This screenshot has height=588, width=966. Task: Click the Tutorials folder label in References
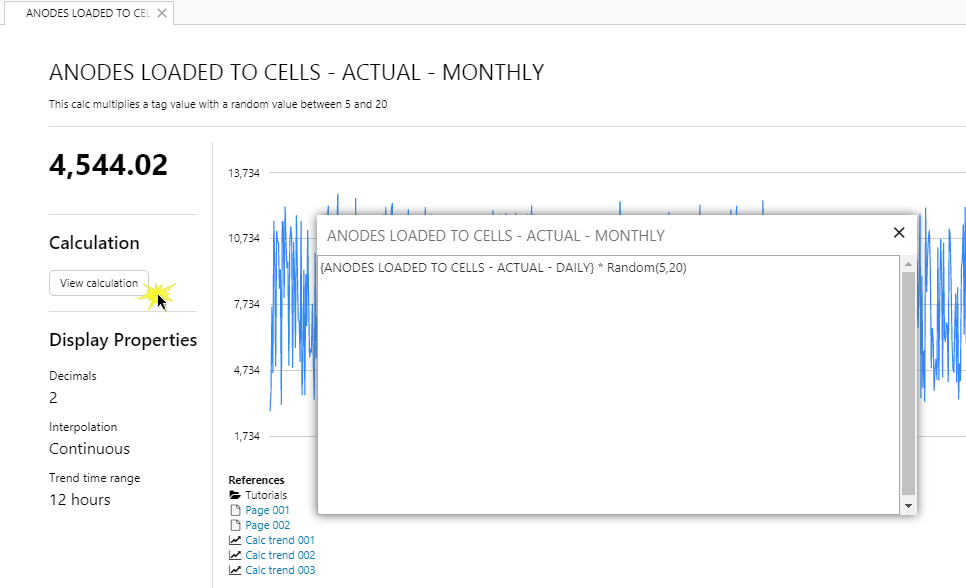pyautogui.click(x=266, y=495)
